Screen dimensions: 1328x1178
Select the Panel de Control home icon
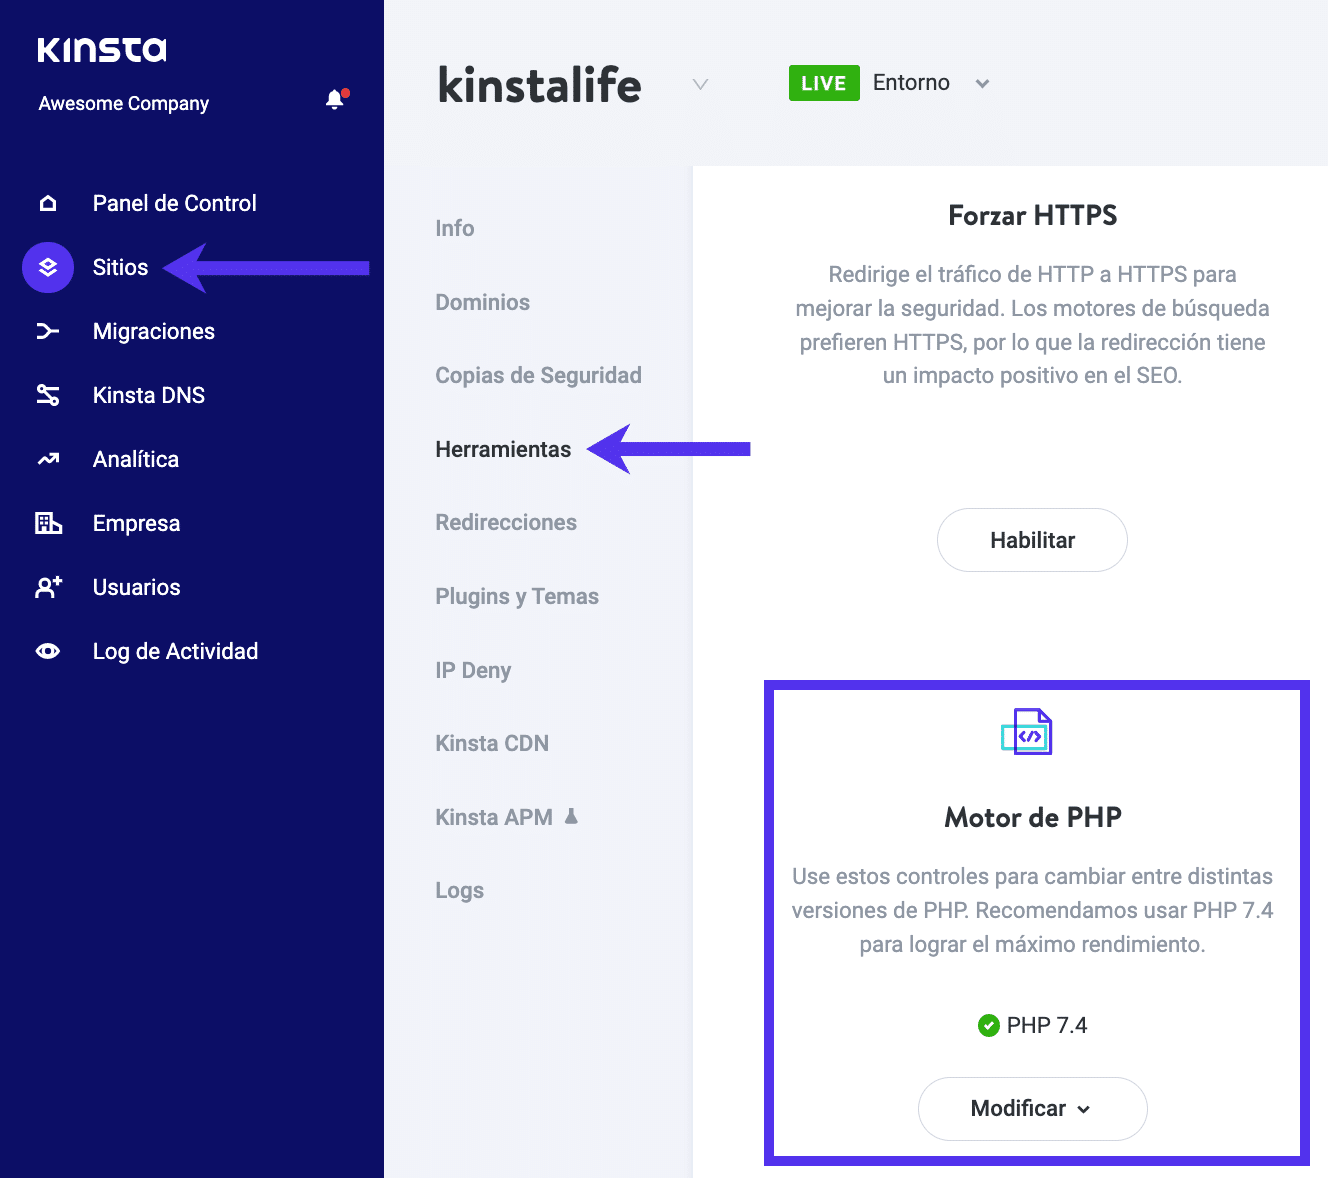48,204
